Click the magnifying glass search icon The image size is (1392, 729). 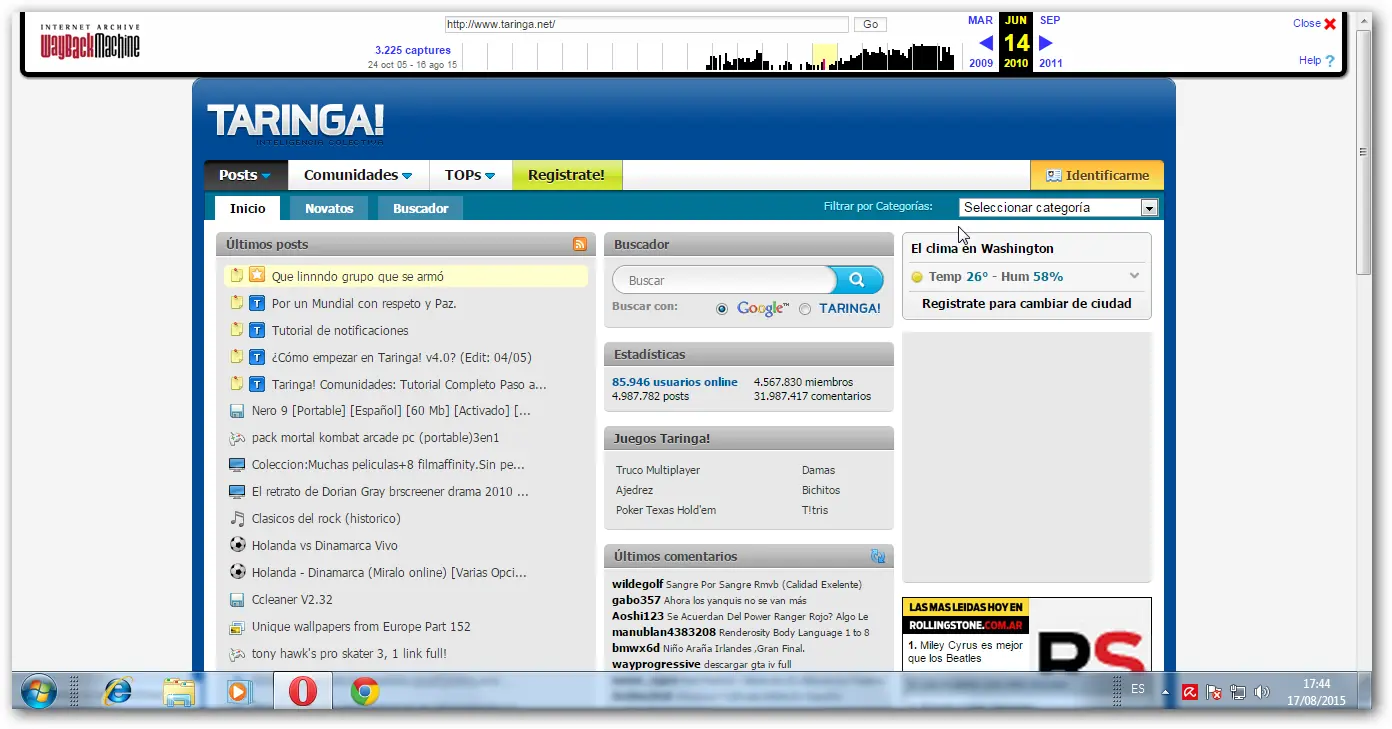pos(858,280)
